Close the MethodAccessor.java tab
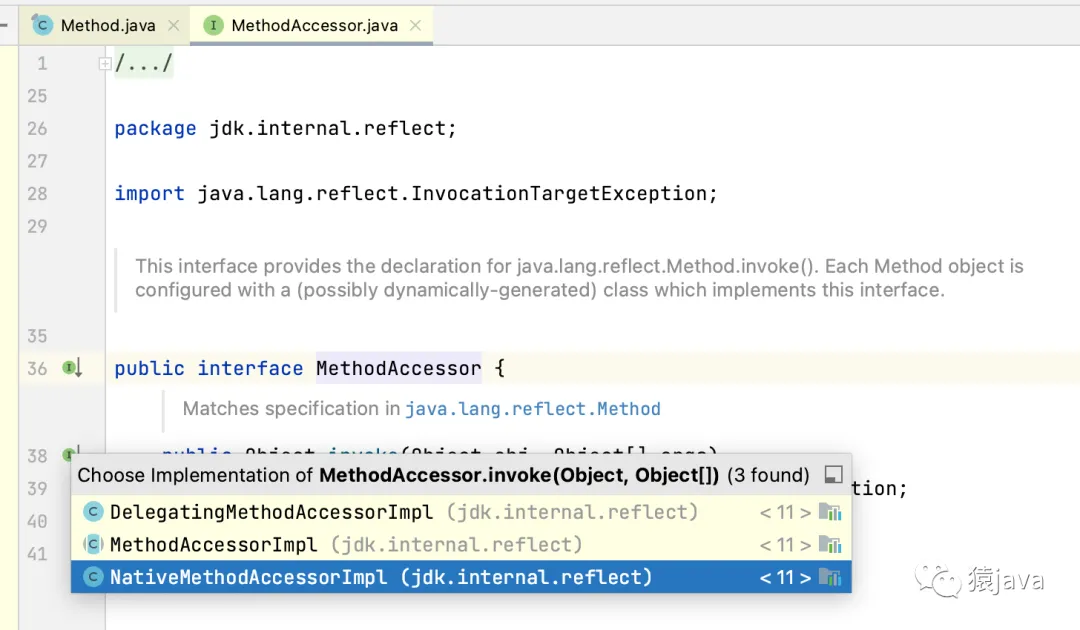The height and width of the screenshot is (630, 1080). tap(416, 26)
